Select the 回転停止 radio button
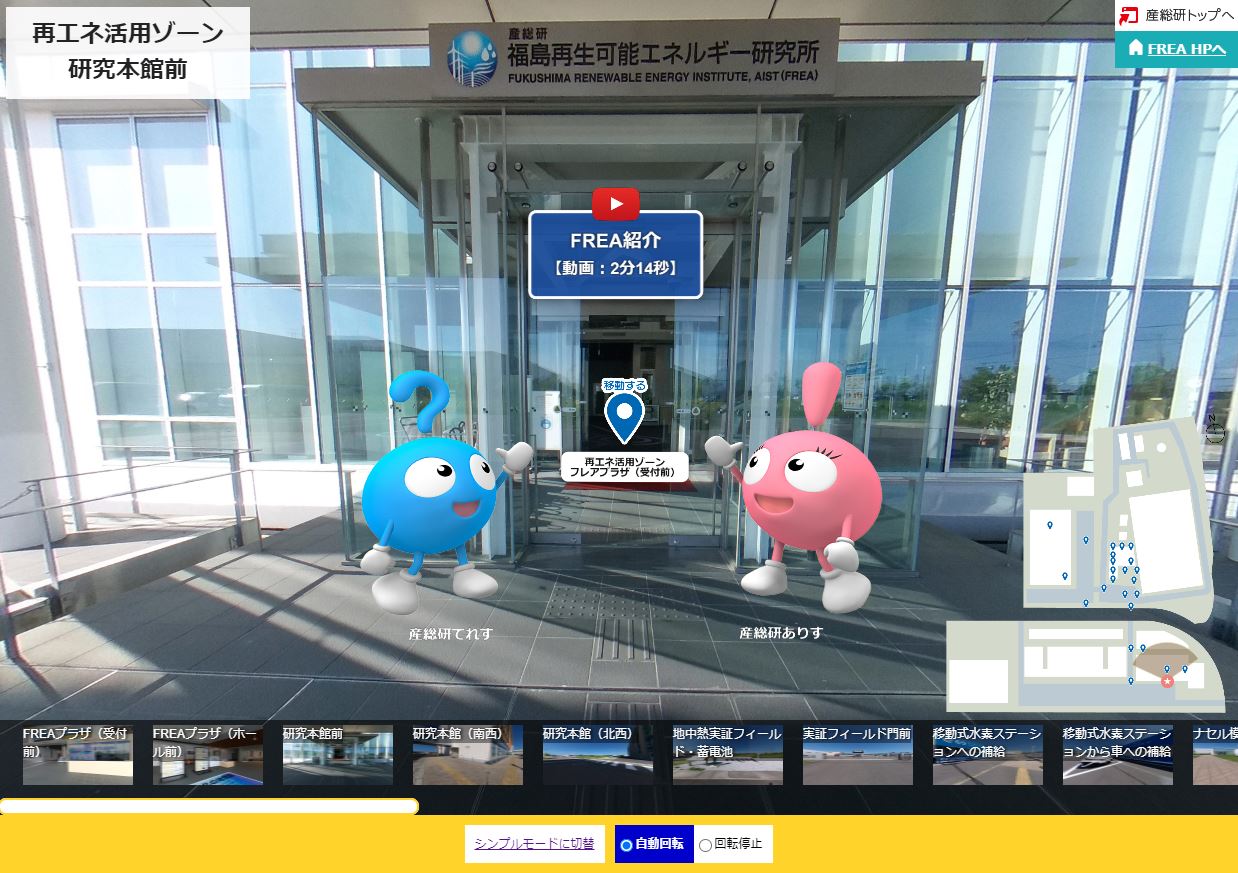 (x=705, y=845)
